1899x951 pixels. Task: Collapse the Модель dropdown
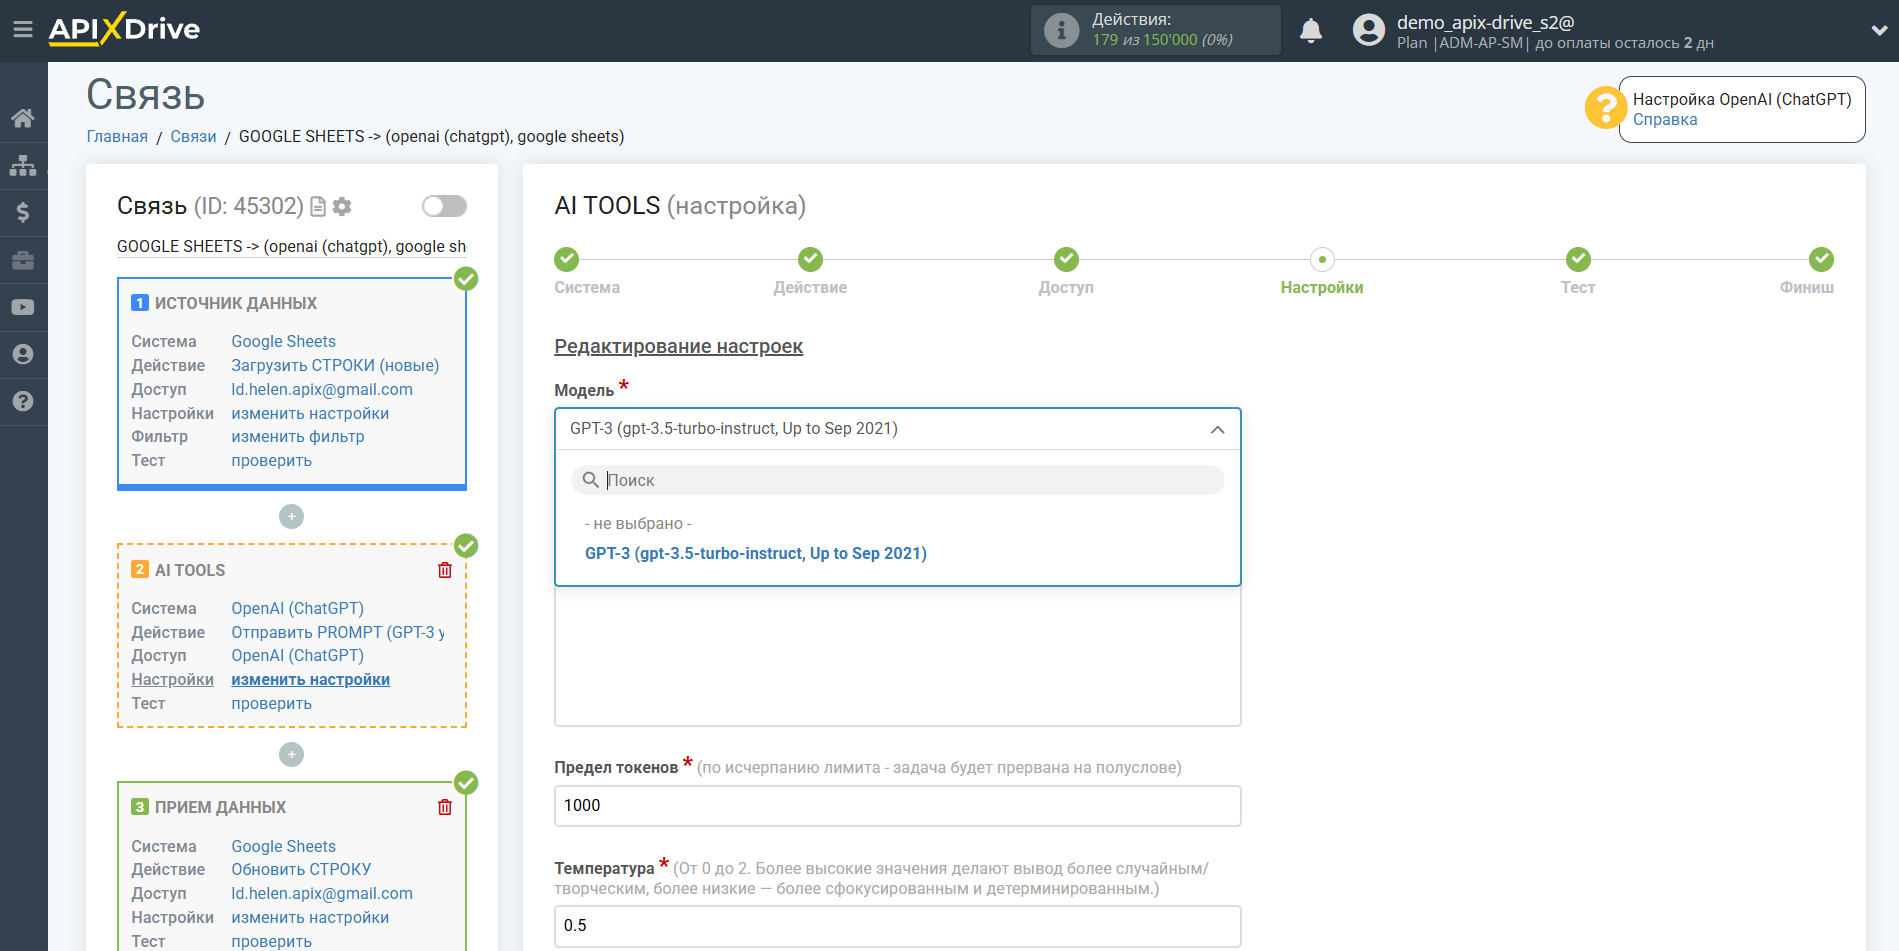point(1217,429)
